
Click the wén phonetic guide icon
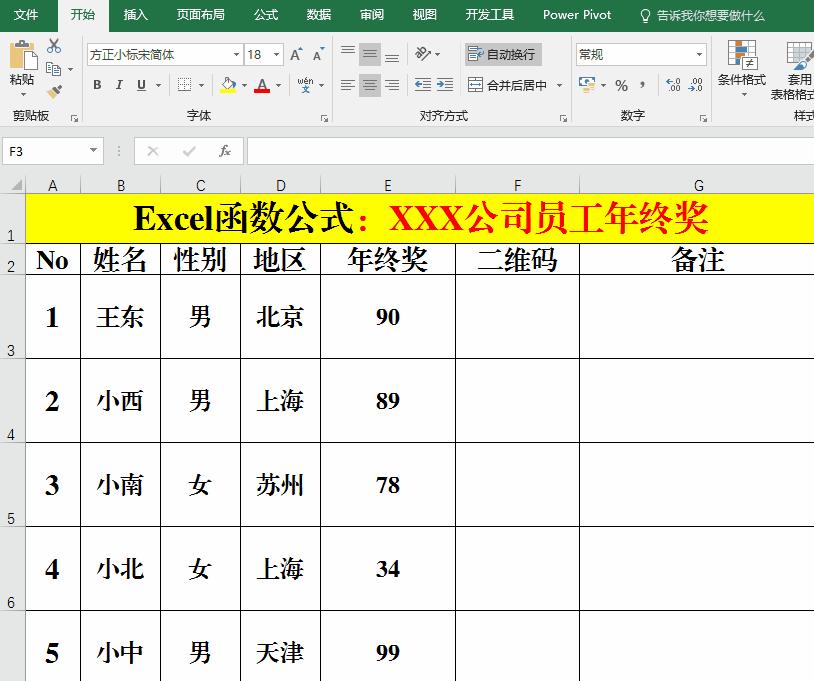305,85
